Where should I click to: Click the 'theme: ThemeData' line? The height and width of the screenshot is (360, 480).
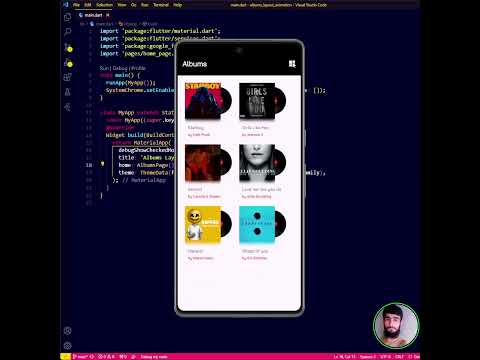tap(146, 173)
